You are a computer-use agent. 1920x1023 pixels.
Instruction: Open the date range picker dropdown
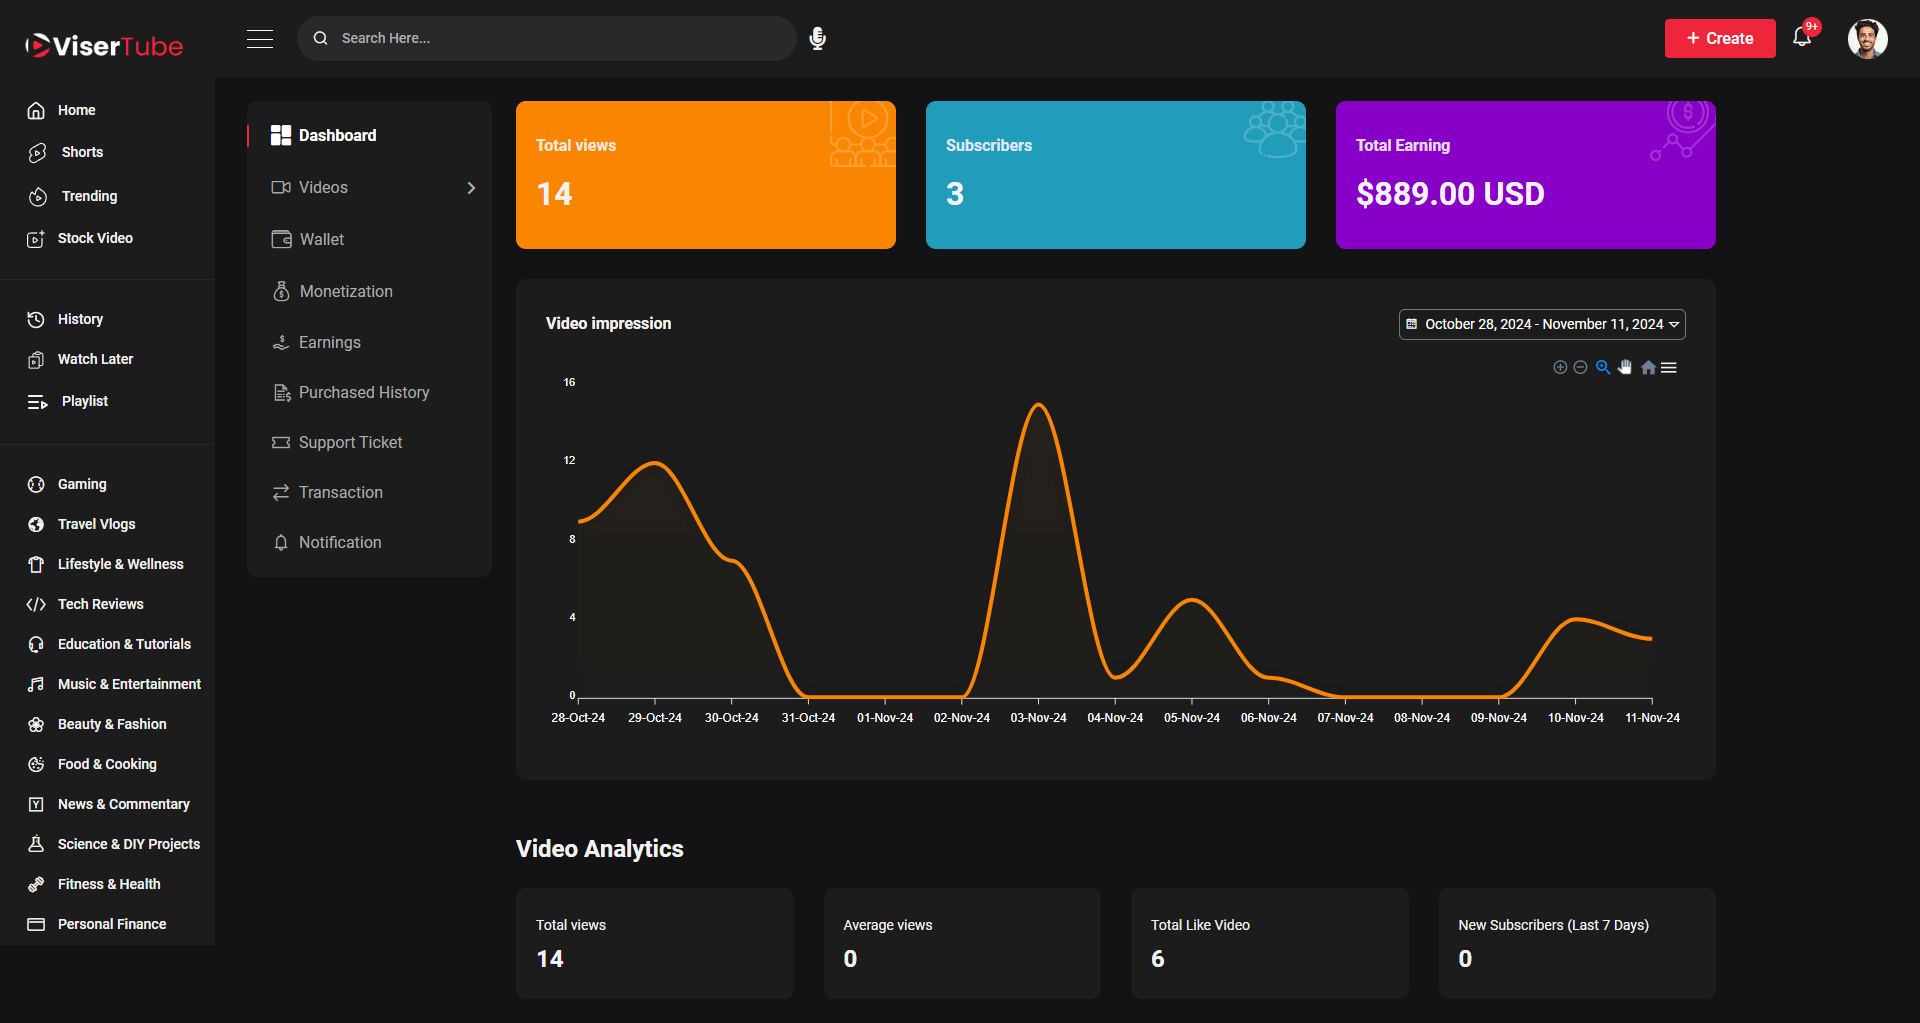pyautogui.click(x=1541, y=324)
